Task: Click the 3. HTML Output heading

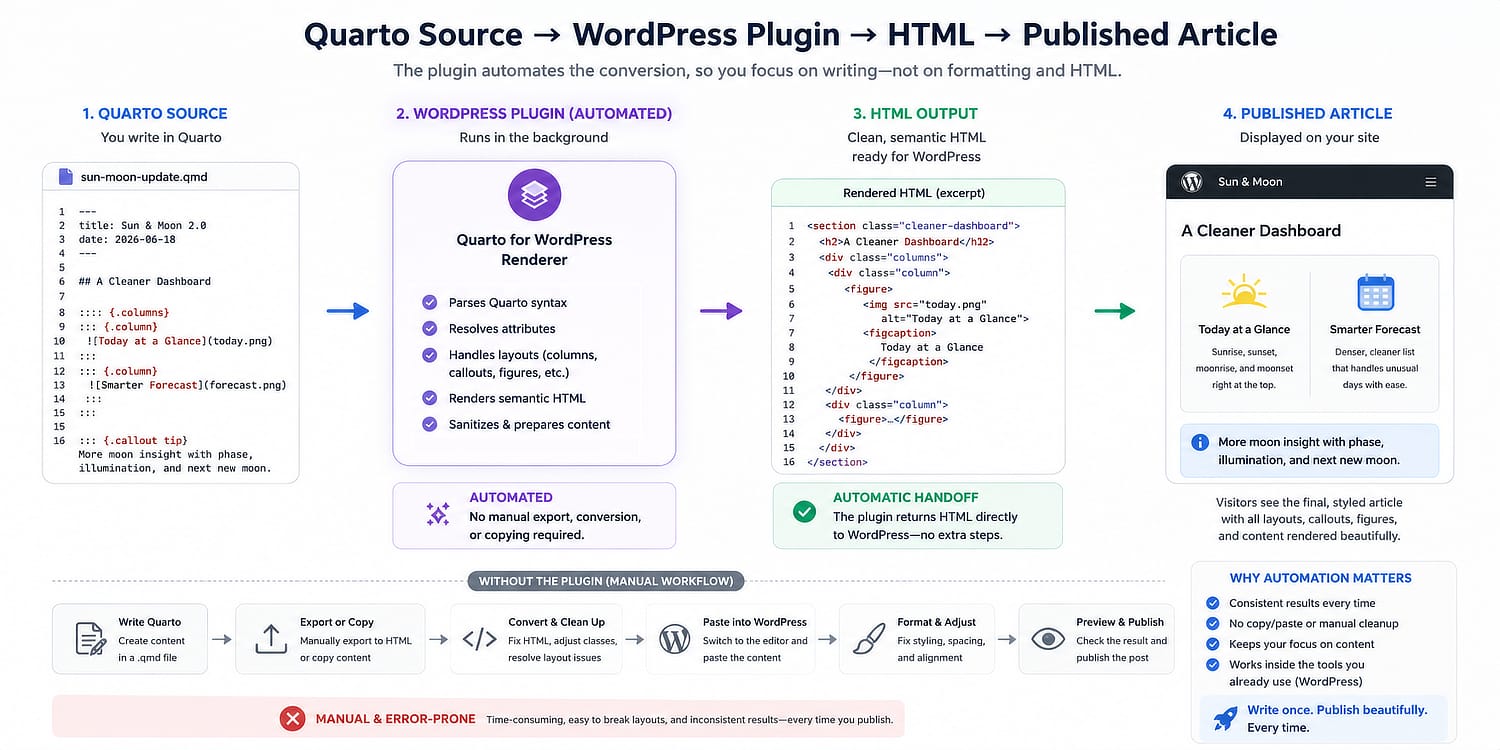Action: click(x=916, y=113)
